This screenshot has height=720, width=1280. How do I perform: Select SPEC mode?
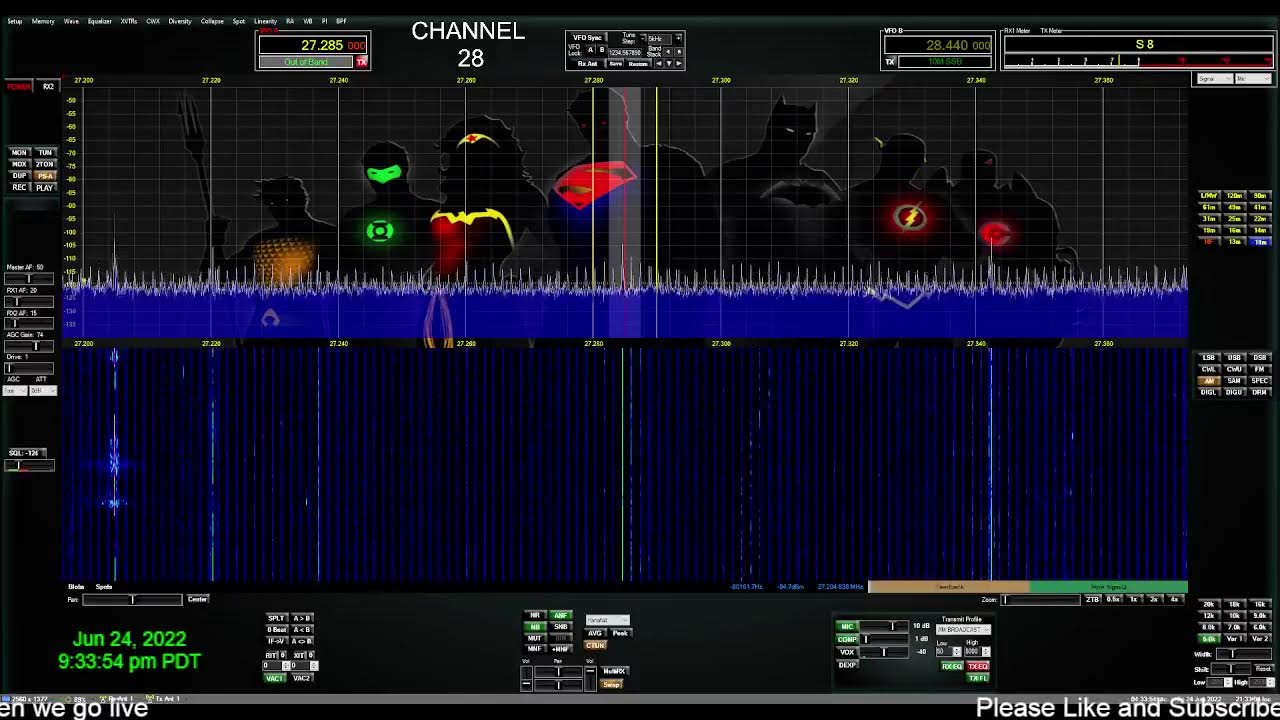click(x=1260, y=381)
